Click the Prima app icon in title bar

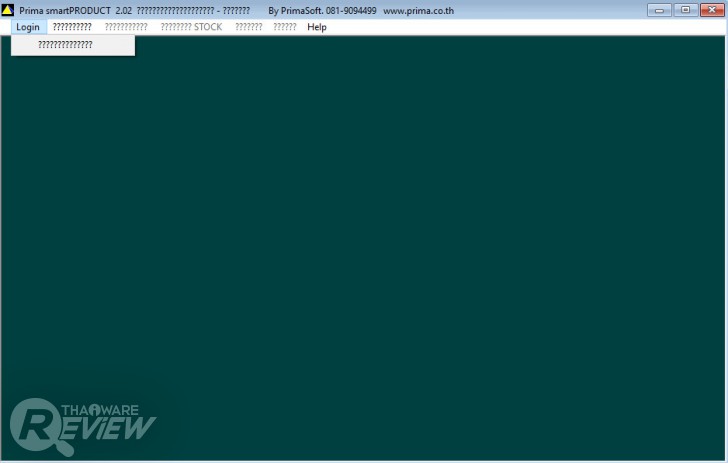pyautogui.click(x=8, y=10)
